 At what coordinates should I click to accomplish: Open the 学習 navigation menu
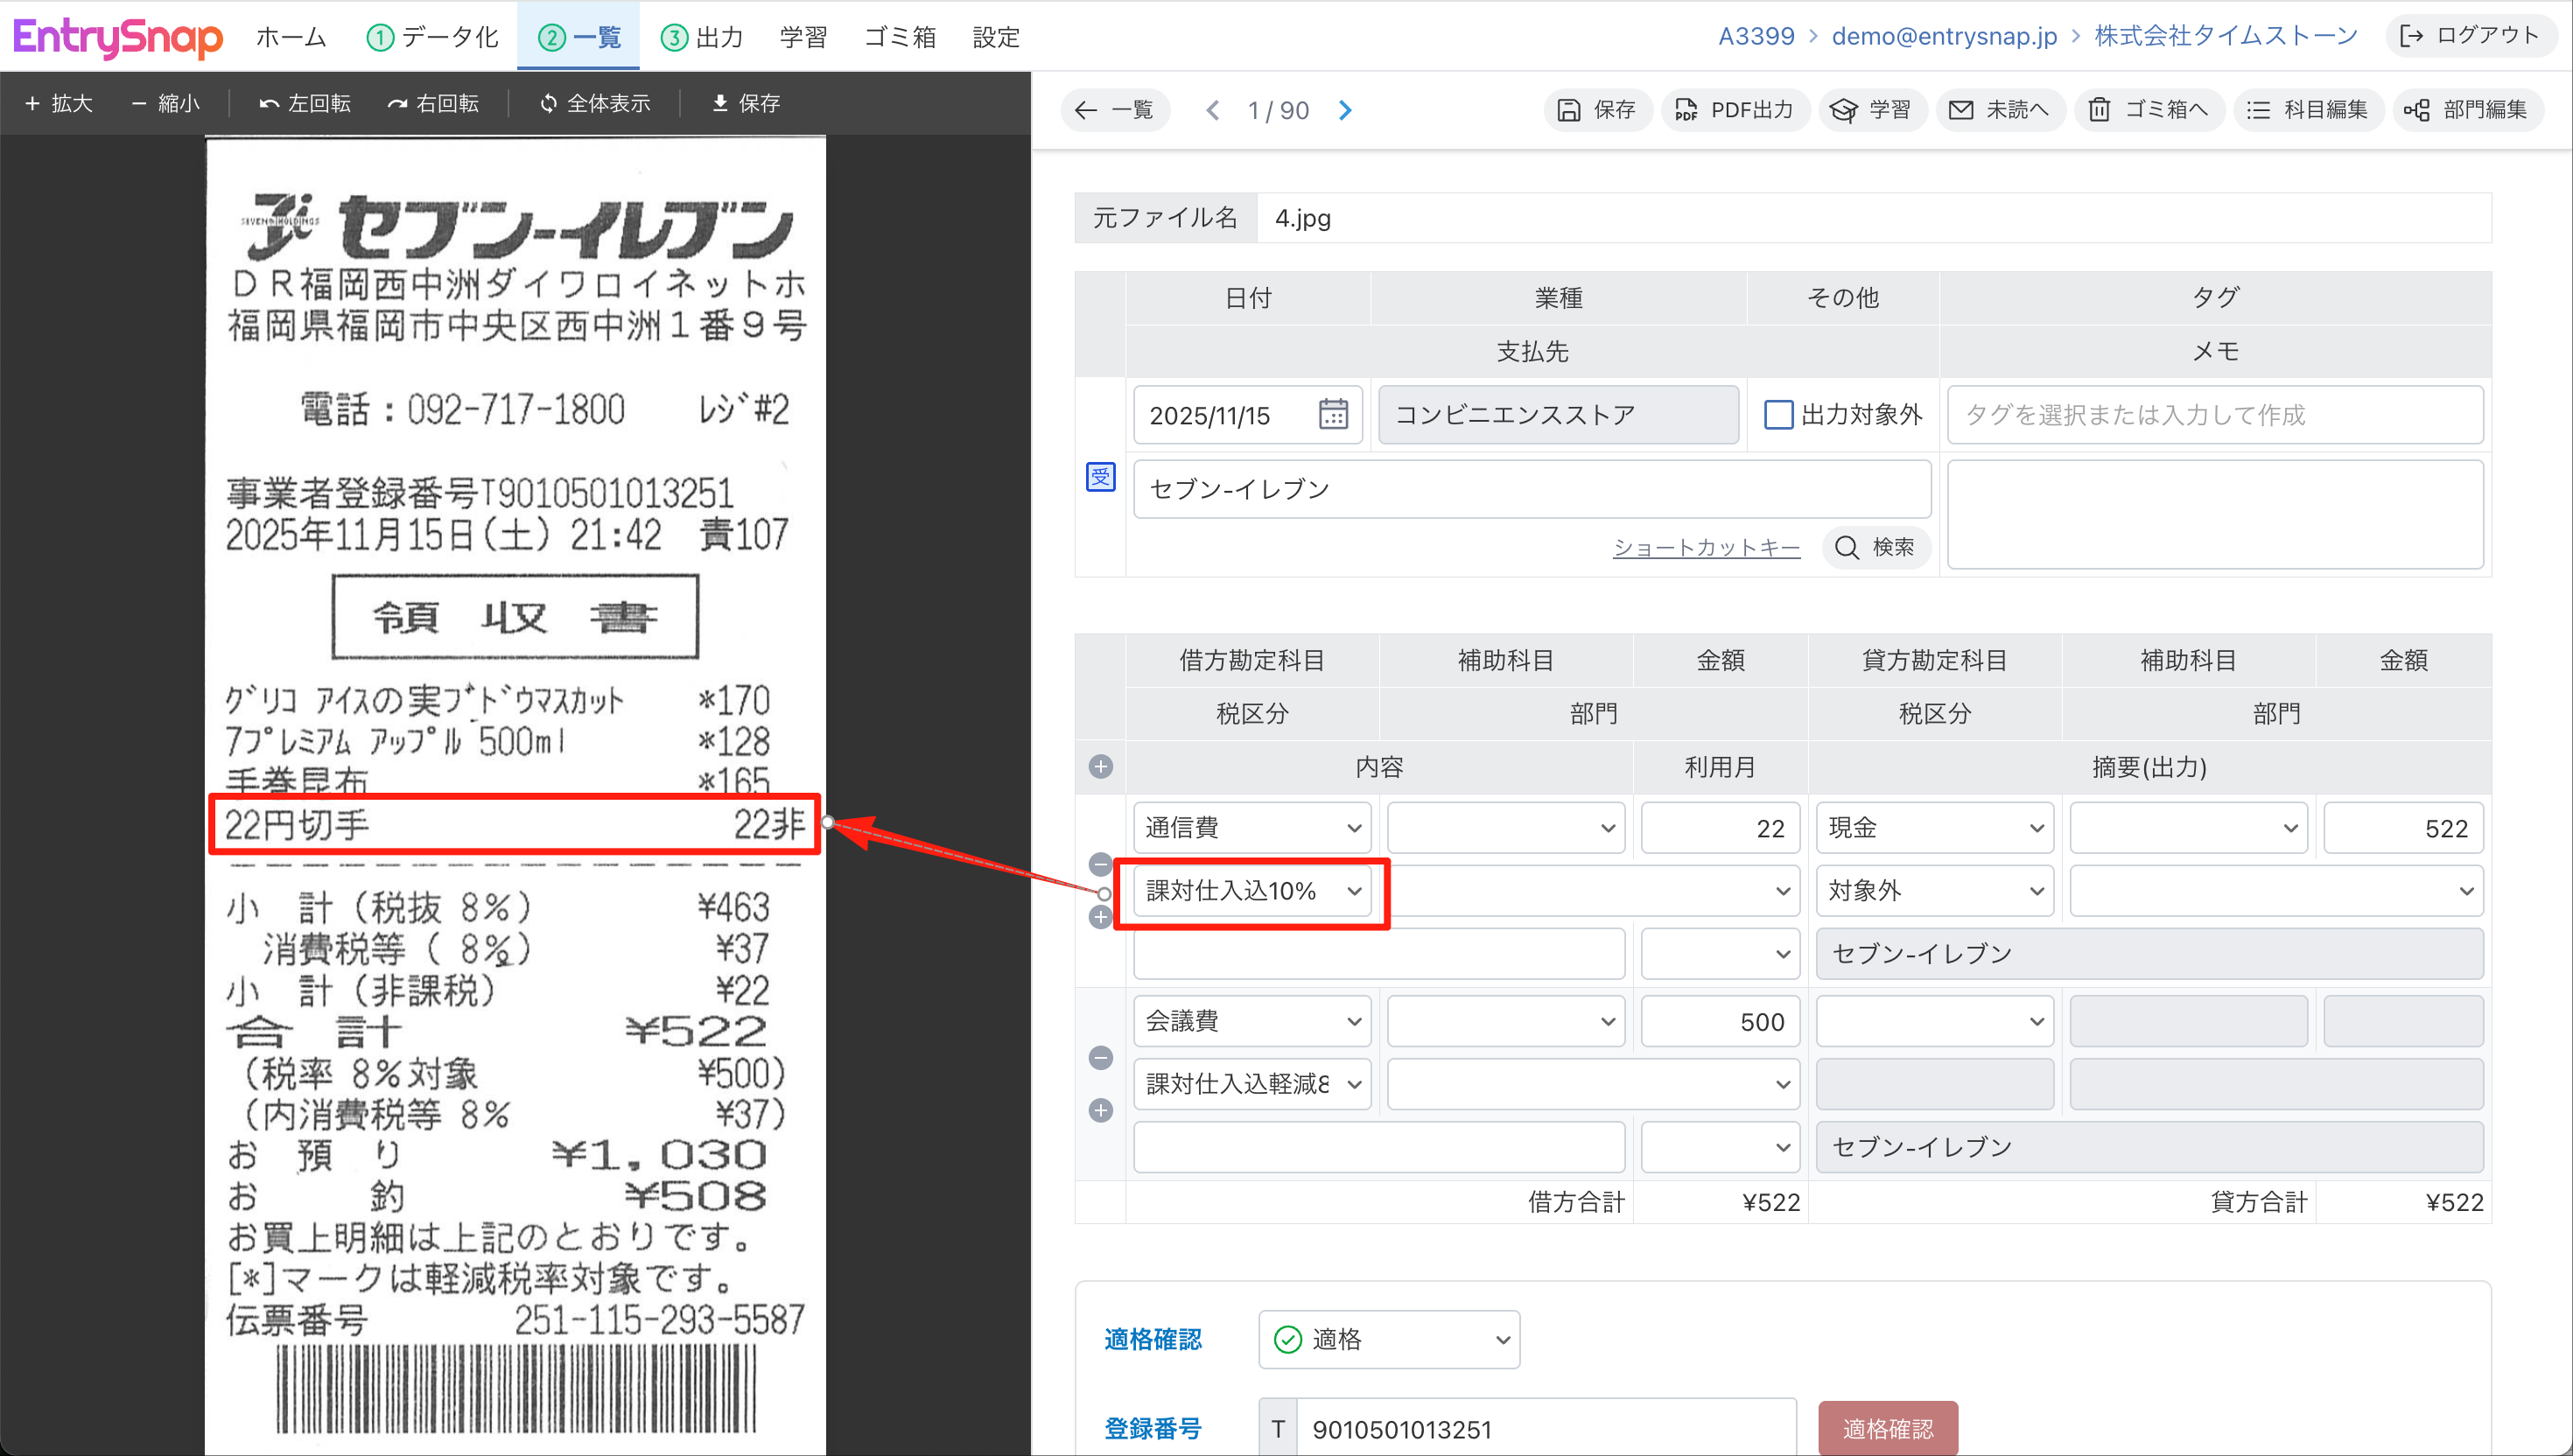pyautogui.click(x=803, y=37)
